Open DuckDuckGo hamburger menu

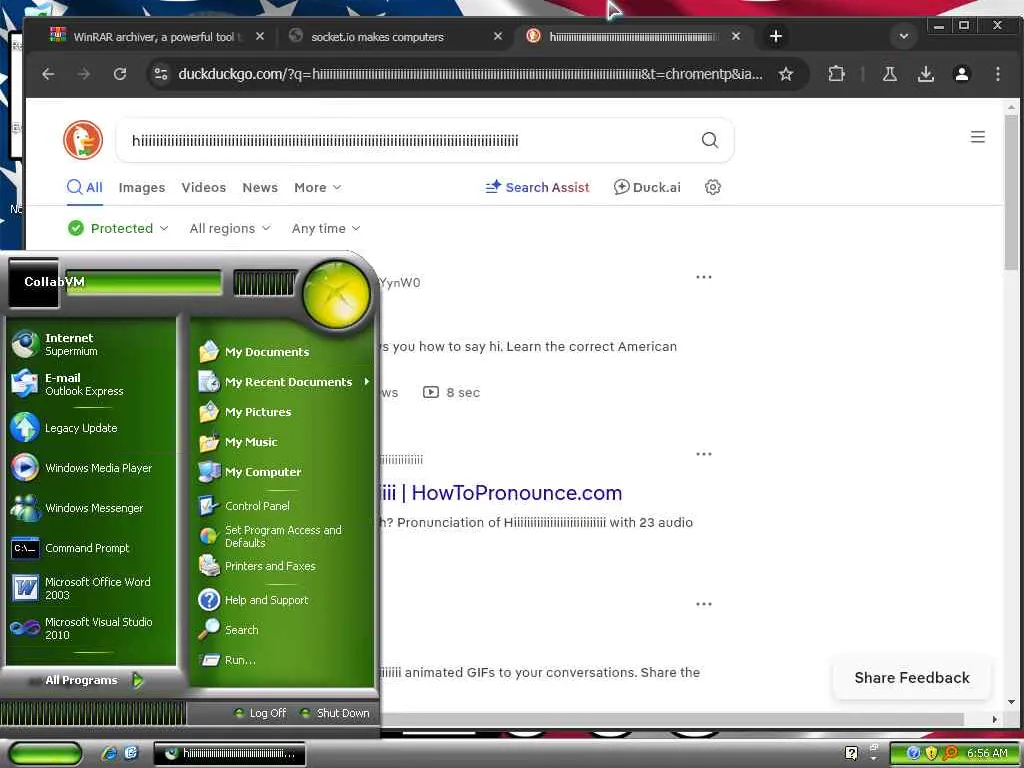[x=978, y=136]
